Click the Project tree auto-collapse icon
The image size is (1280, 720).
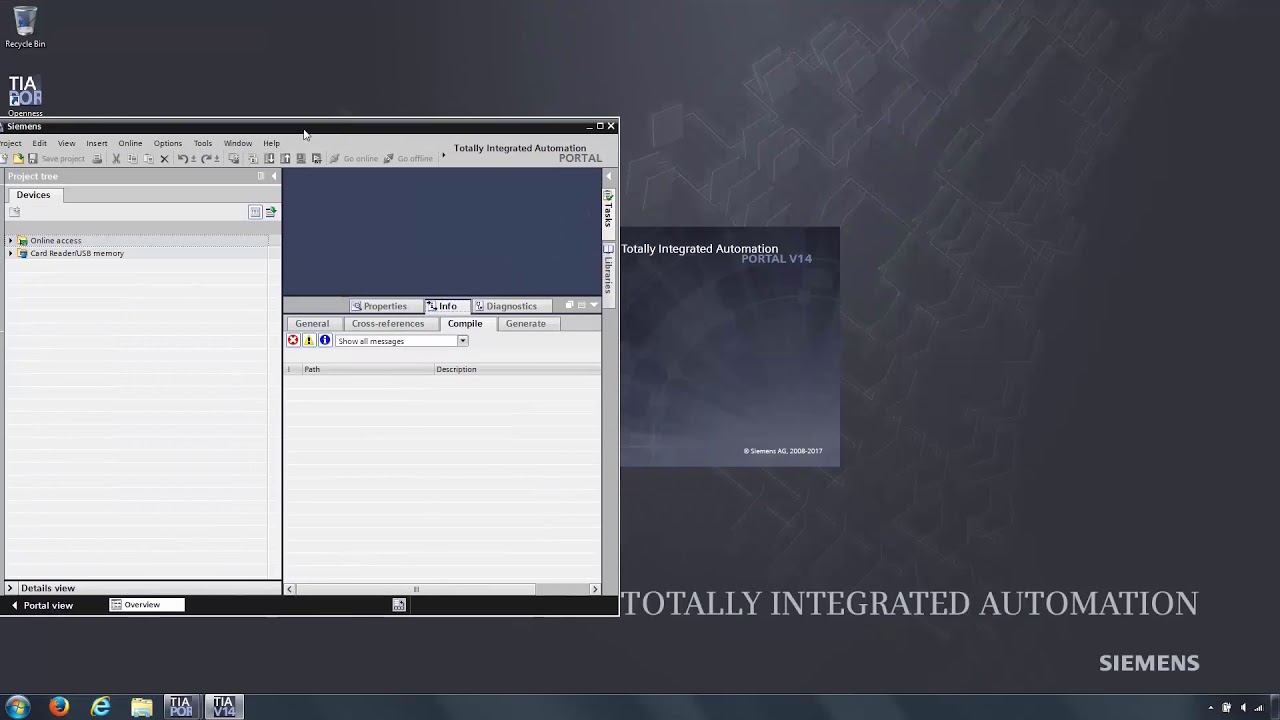click(261, 176)
